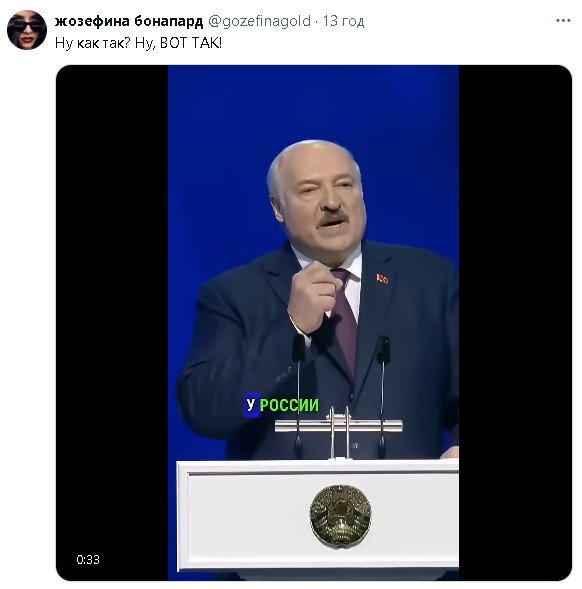
Task: Click the tweet text Ну как так?
Action: coord(92,43)
